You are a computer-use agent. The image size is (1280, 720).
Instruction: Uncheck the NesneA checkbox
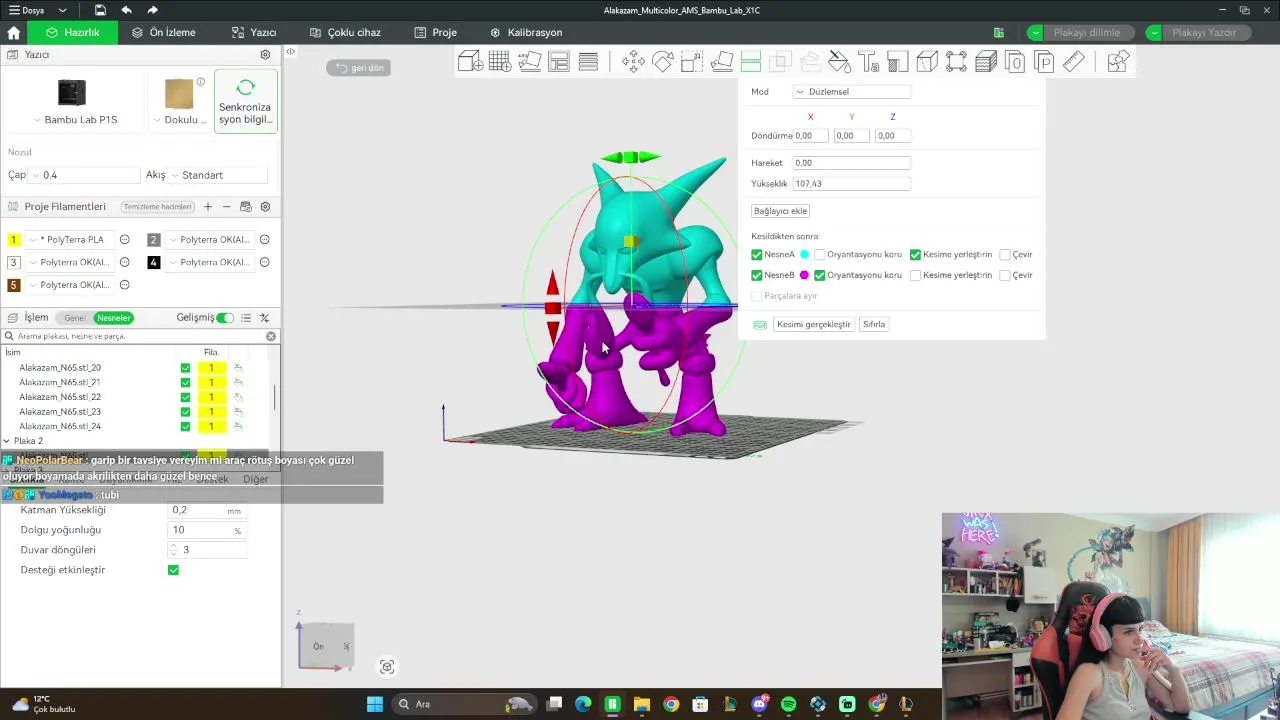757,255
